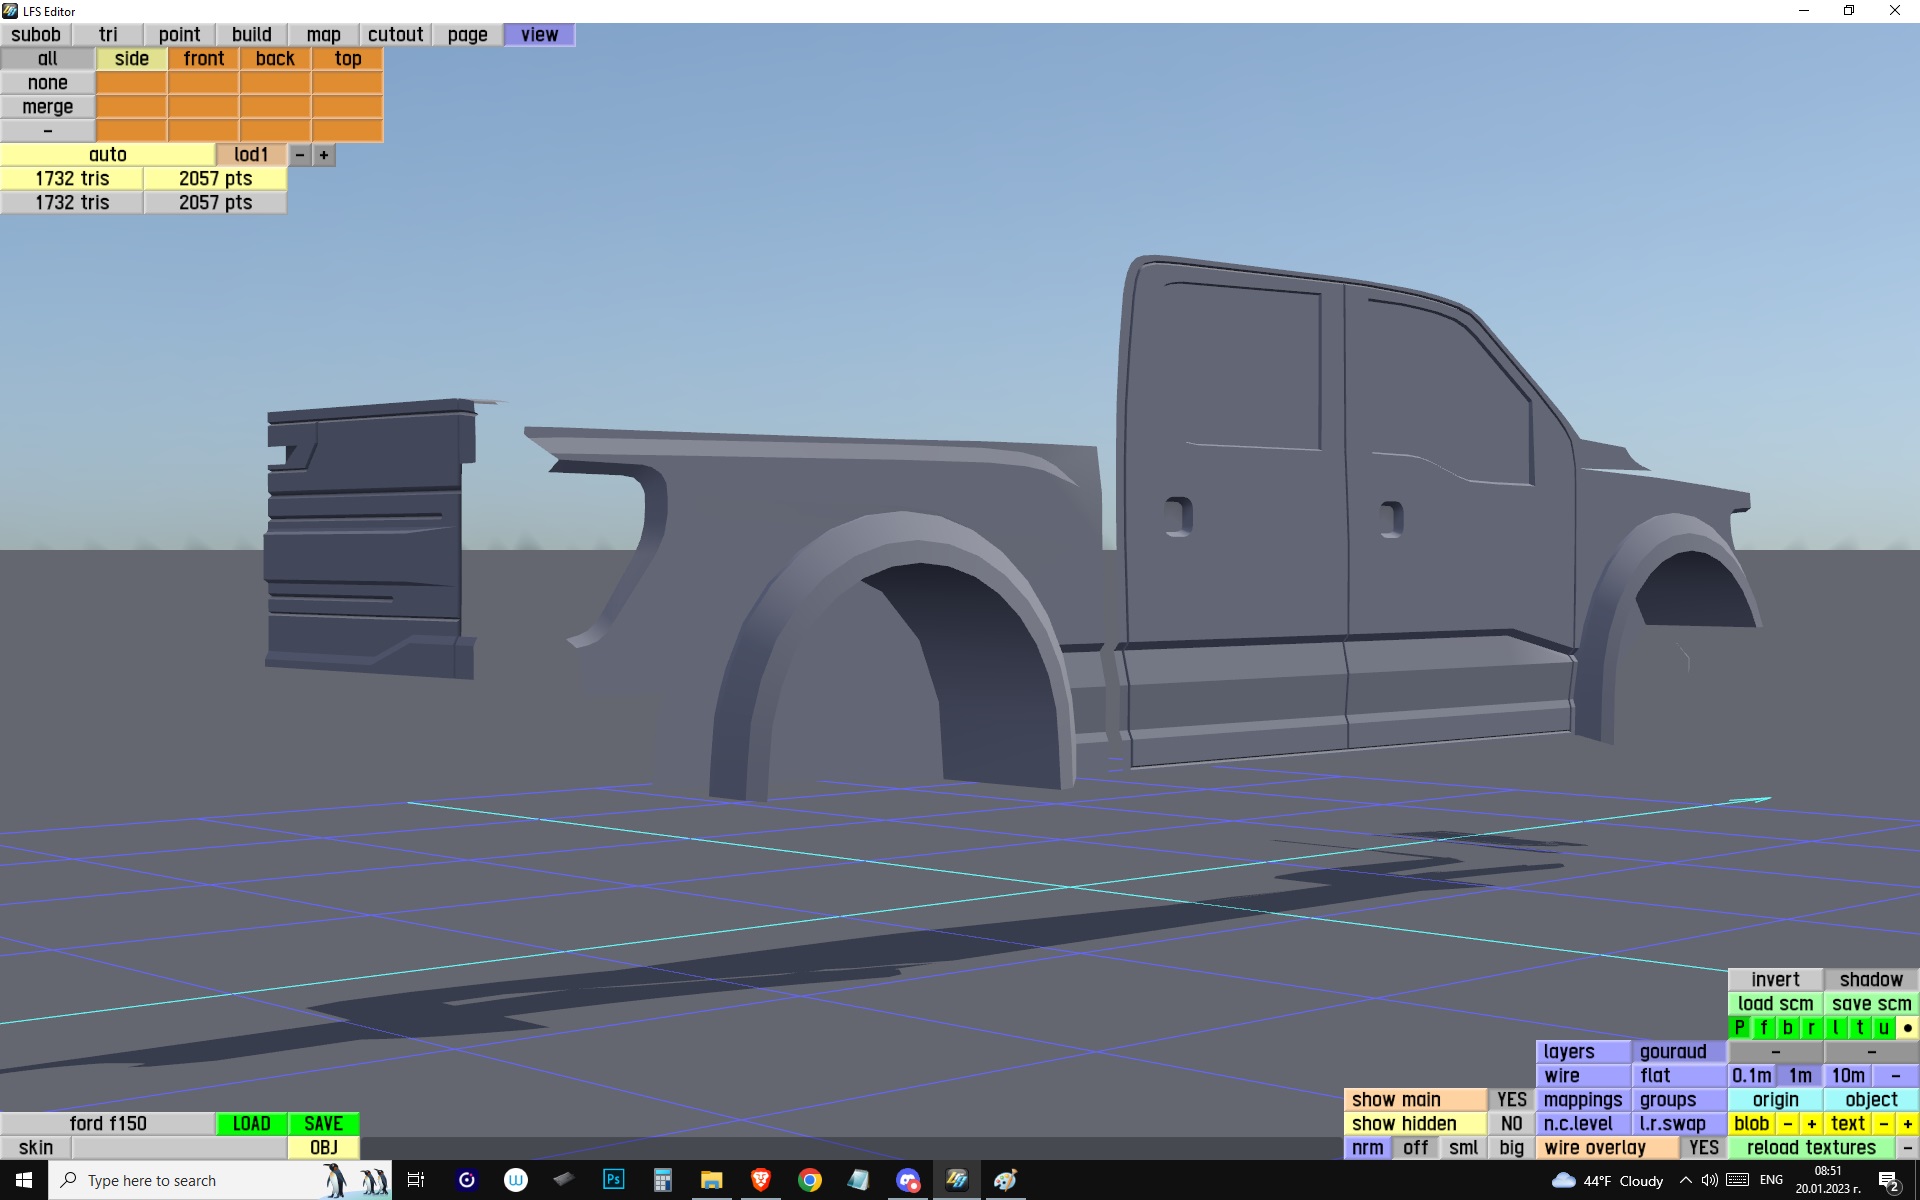1920x1200 pixels.
Task: Open the point menu tab
Action: (179, 35)
